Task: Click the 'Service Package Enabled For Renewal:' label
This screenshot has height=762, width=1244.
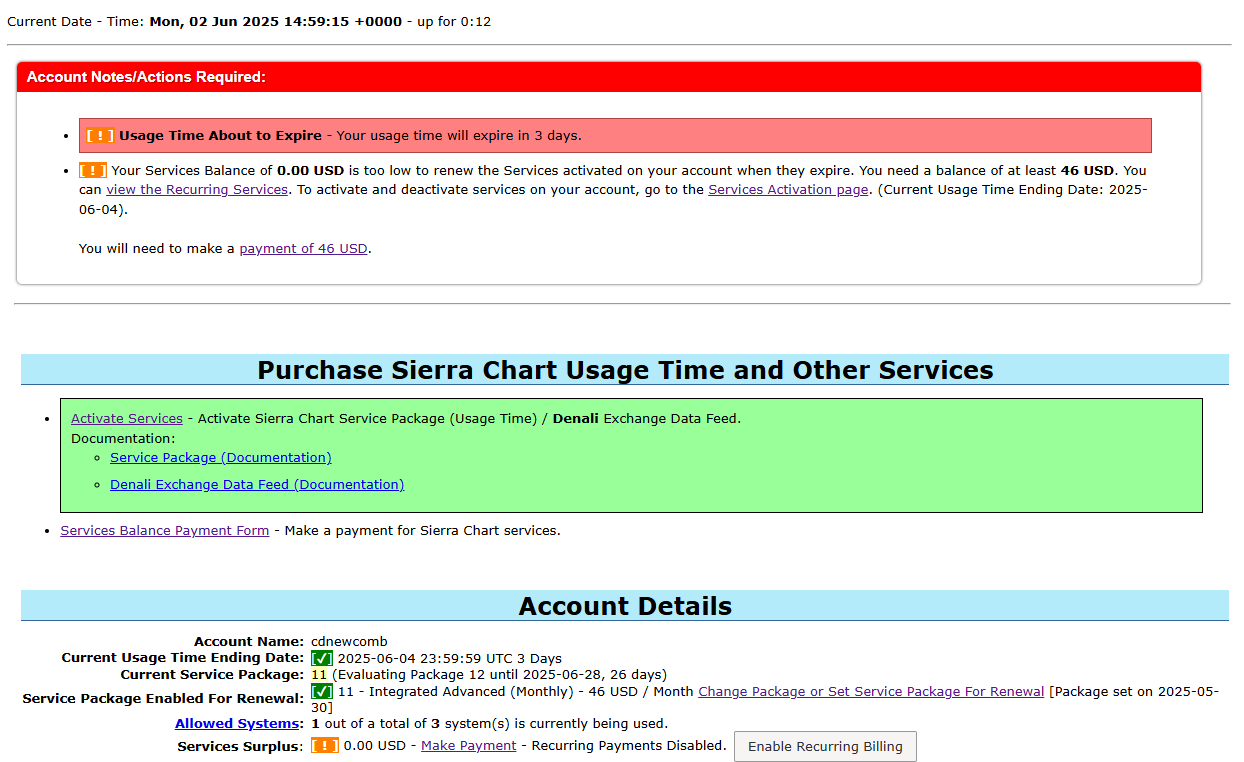Action: click(163, 698)
